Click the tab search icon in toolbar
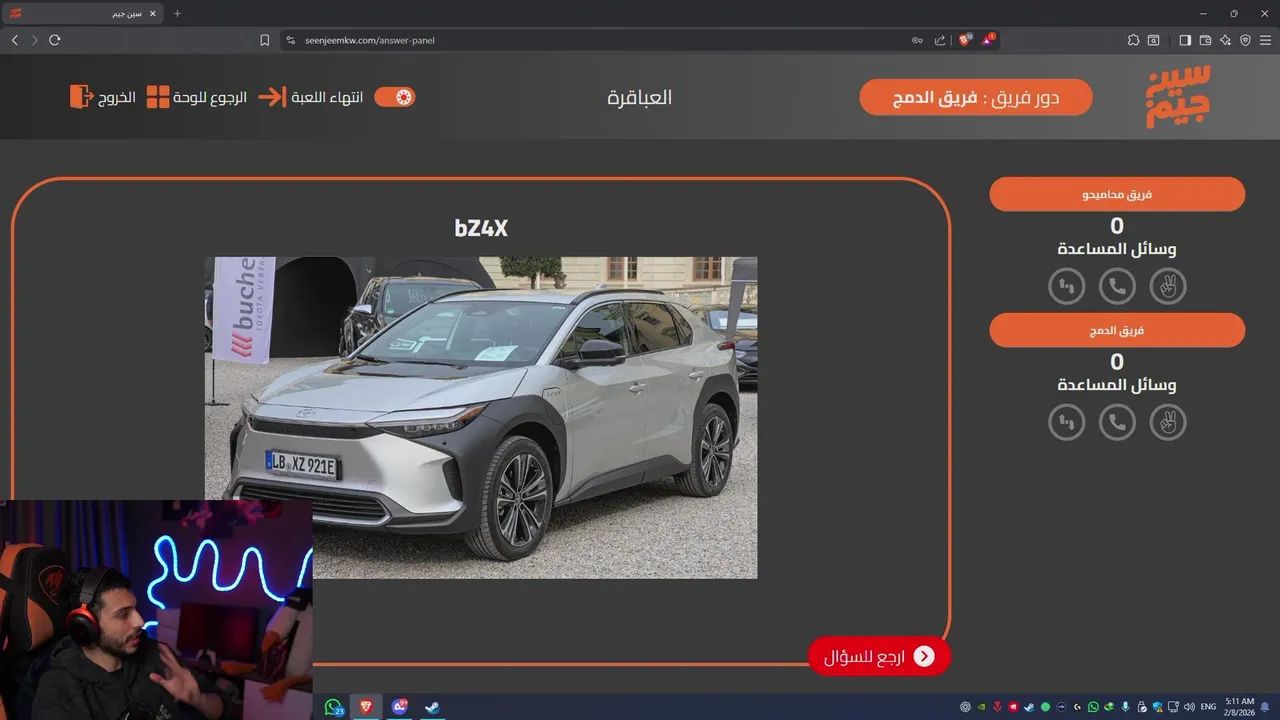Viewport: 1280px width, 720px height. click(x=1154, y=40)
